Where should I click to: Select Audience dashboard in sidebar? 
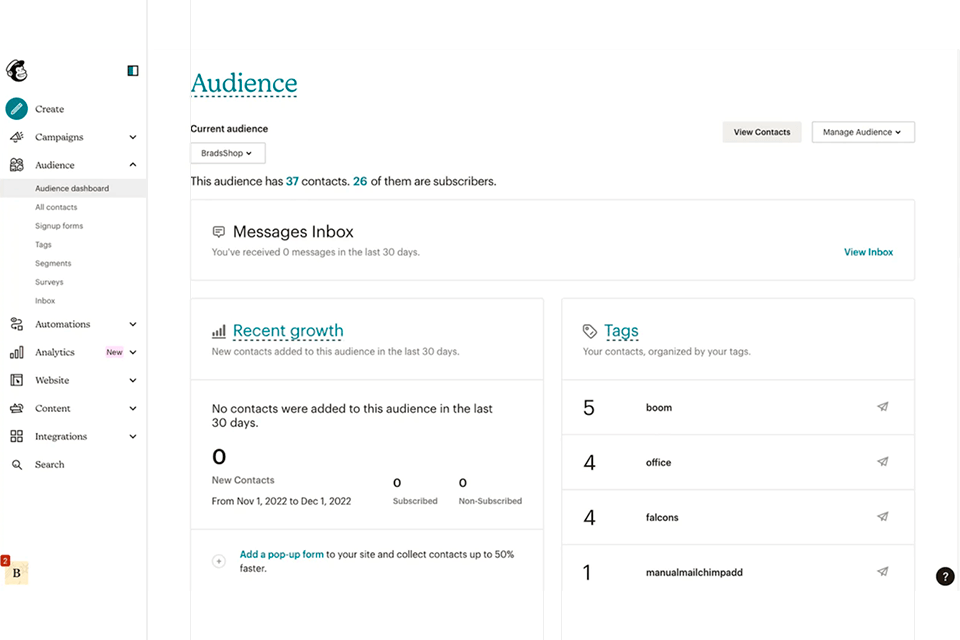click(x=73, y=189)
